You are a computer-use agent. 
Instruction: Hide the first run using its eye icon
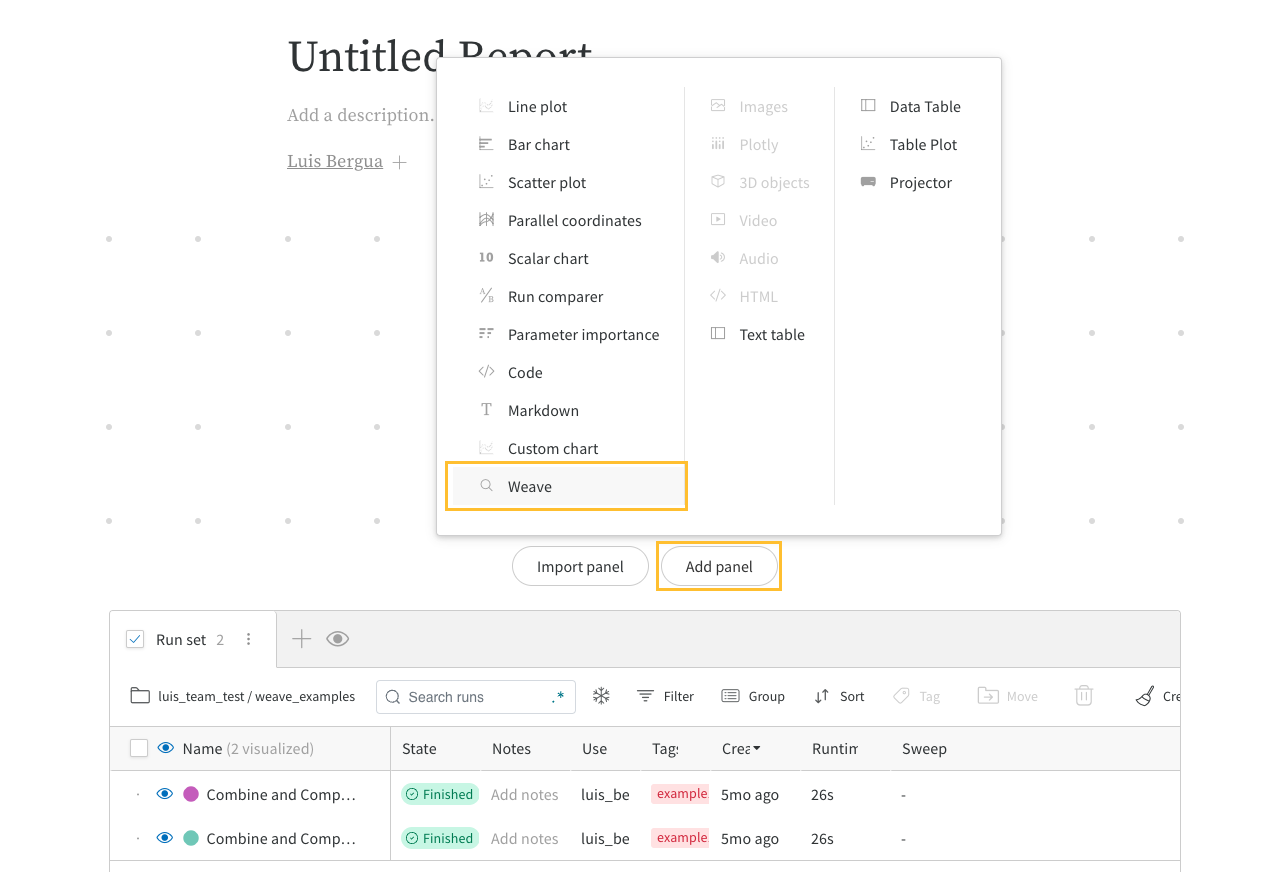(165, 794)
